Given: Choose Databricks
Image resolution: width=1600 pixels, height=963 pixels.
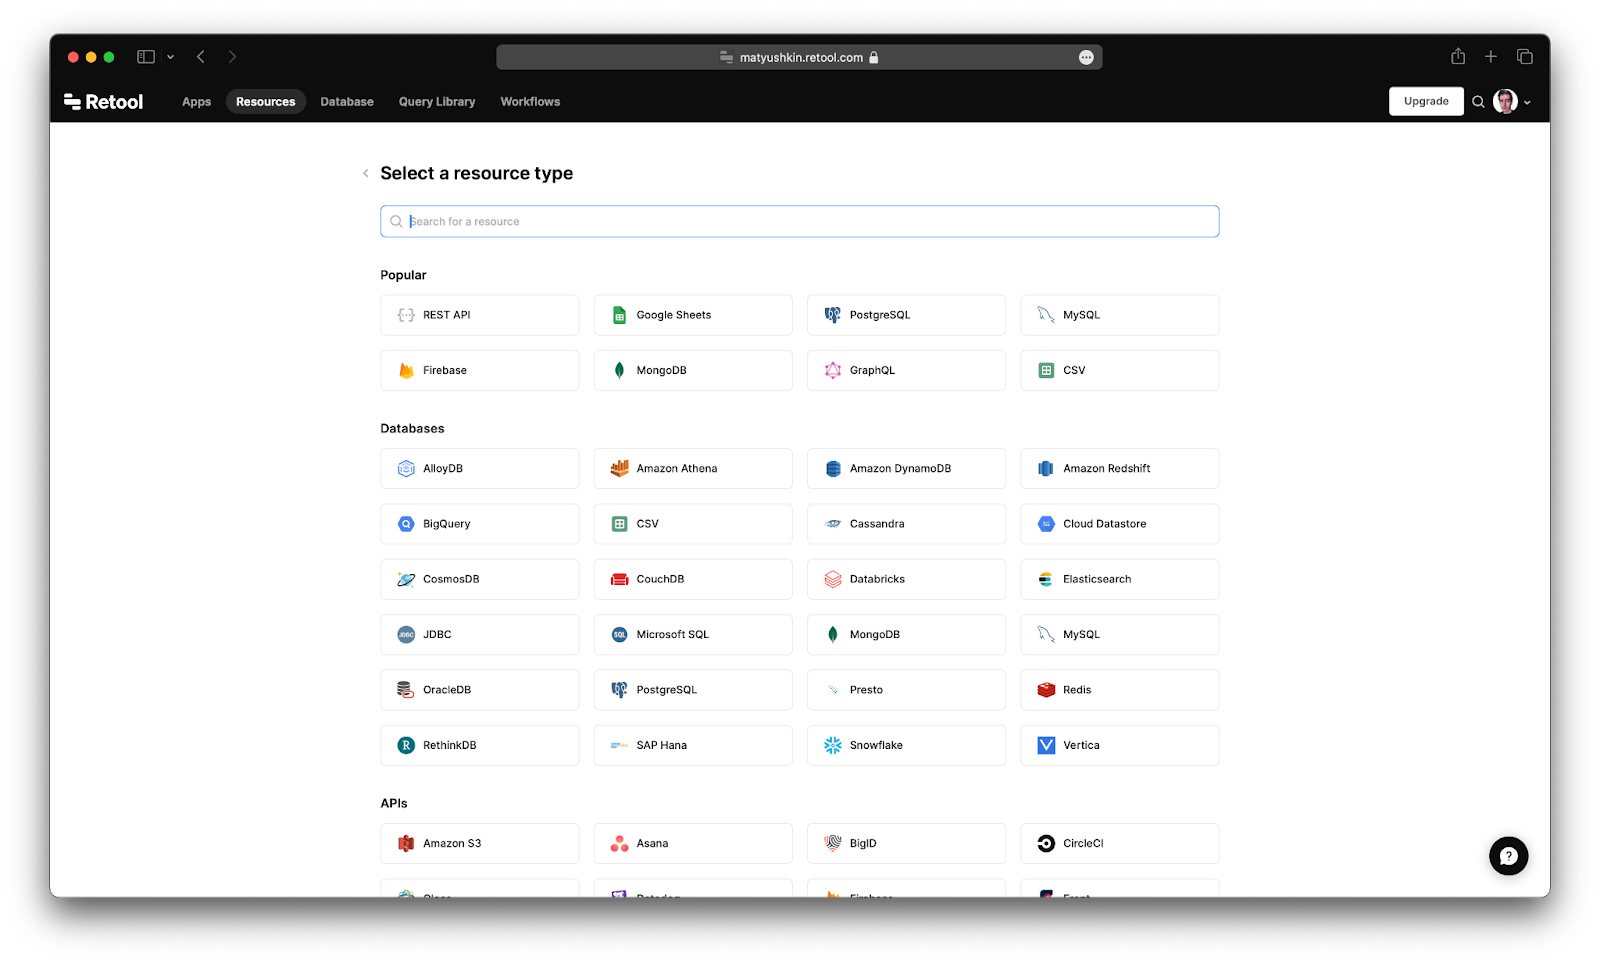Looking at the screenshot, I should (906, 579).
